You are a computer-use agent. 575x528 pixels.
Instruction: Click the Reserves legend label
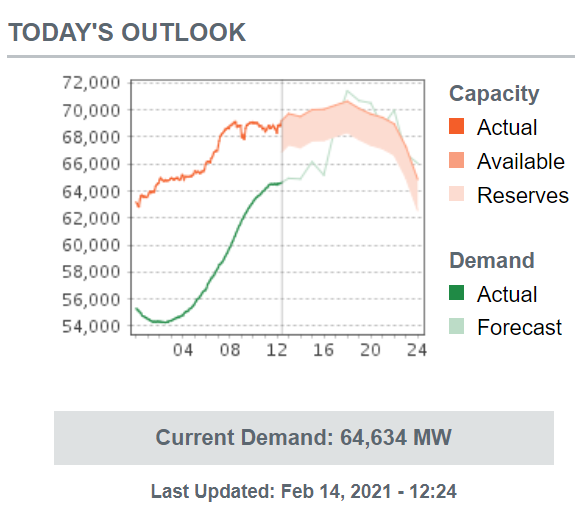point(523,195)
